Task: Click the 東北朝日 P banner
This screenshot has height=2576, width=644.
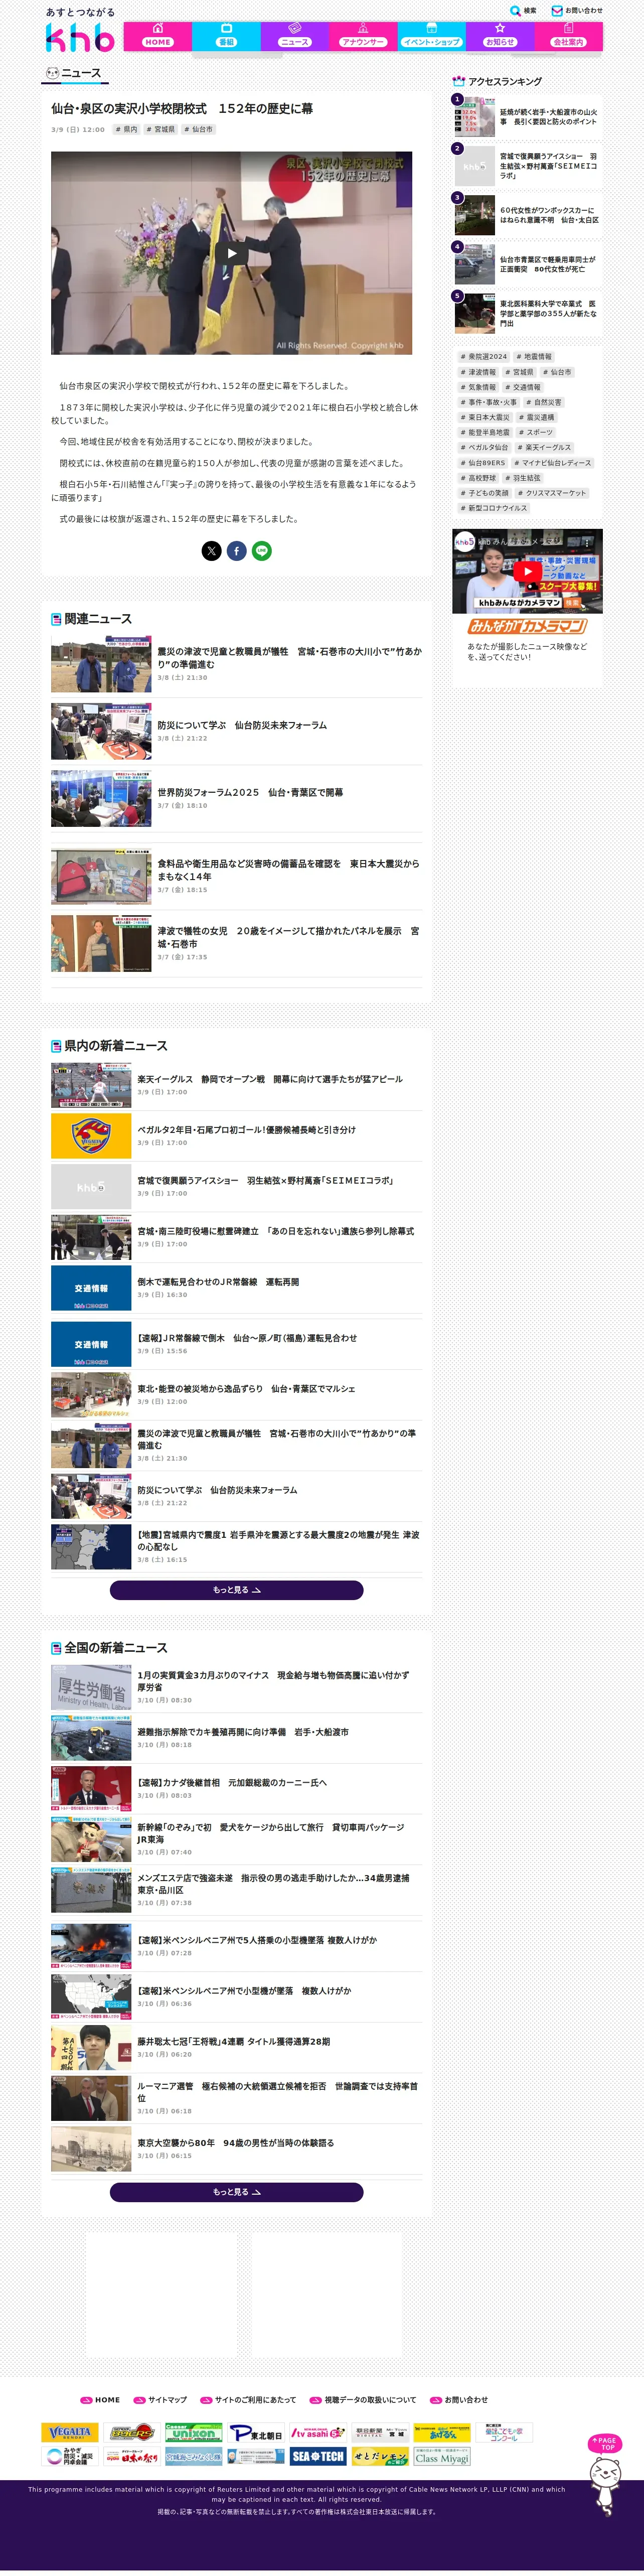Action: click(x=256, y=2433)
